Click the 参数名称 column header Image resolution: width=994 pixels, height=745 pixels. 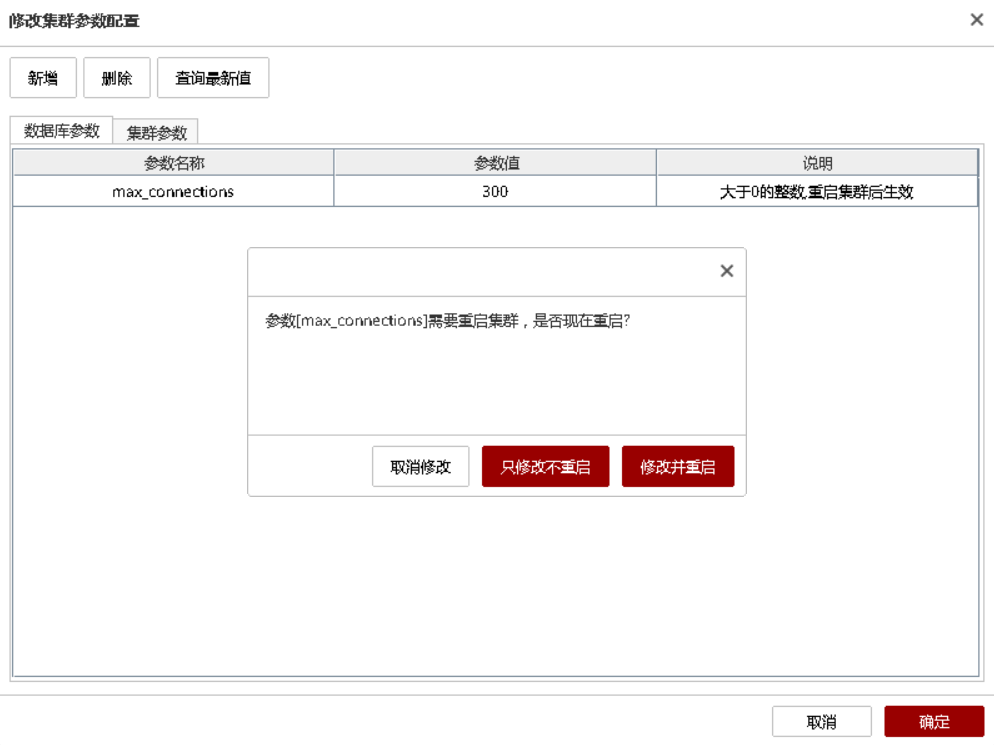[x=174, y=163]
